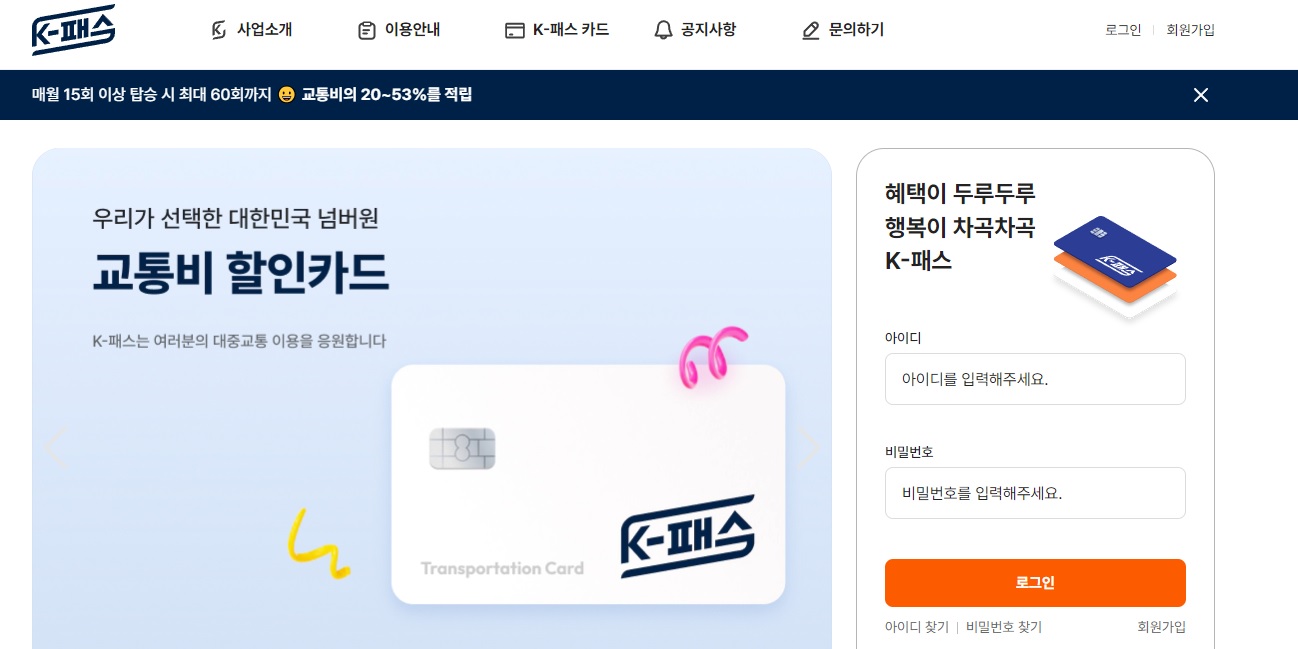Focus the 아이디 input field
Viewport: 1298px width, 649px height.
[1035, 379]
